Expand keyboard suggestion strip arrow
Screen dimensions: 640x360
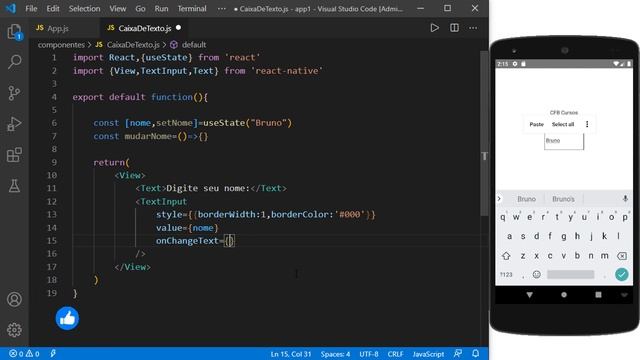pyautogui.click(x=499, y=199)
